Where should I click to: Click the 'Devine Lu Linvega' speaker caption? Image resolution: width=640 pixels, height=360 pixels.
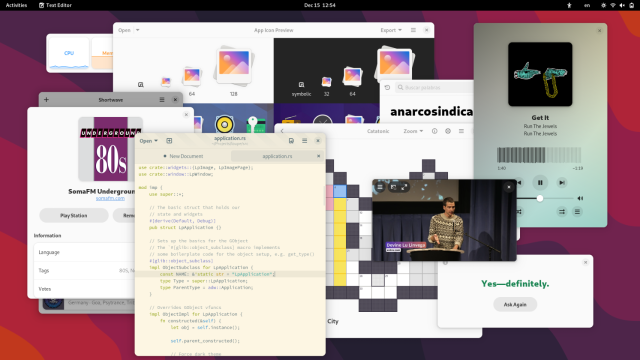tap(406, 245)
